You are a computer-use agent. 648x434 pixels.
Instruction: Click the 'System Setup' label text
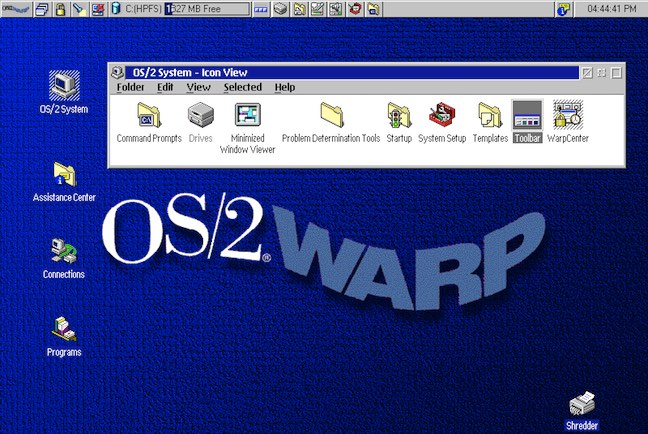[x=442, y=138]
